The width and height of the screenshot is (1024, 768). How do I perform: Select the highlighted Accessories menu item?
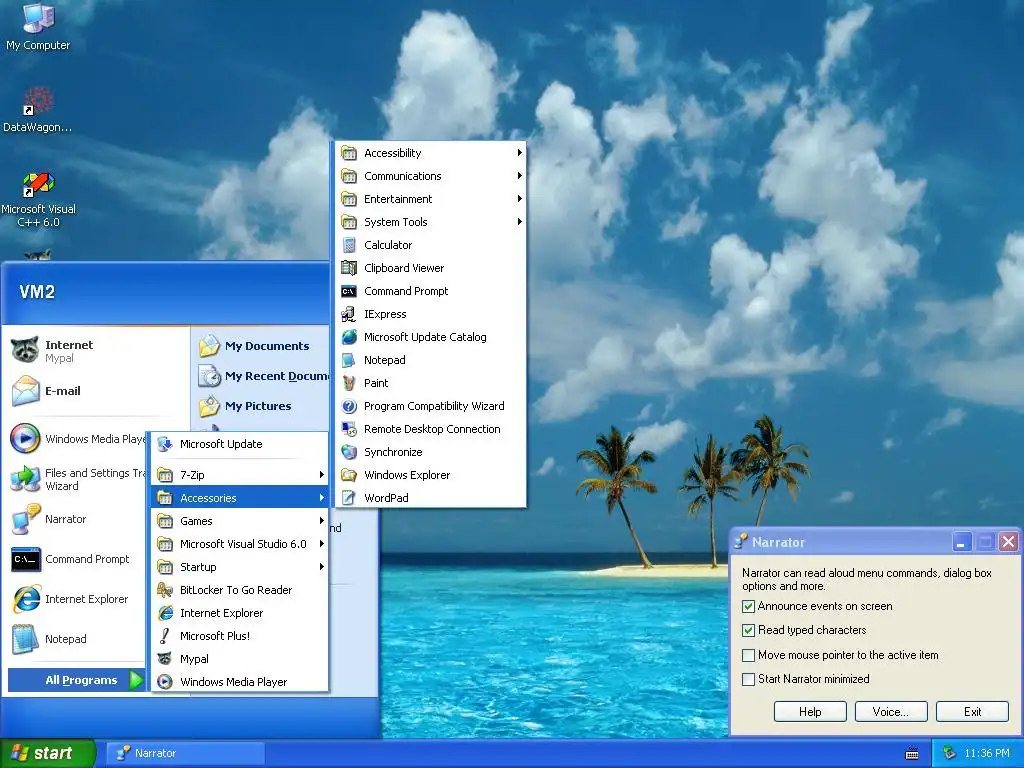pyautogui.click(x=240, y=498)
